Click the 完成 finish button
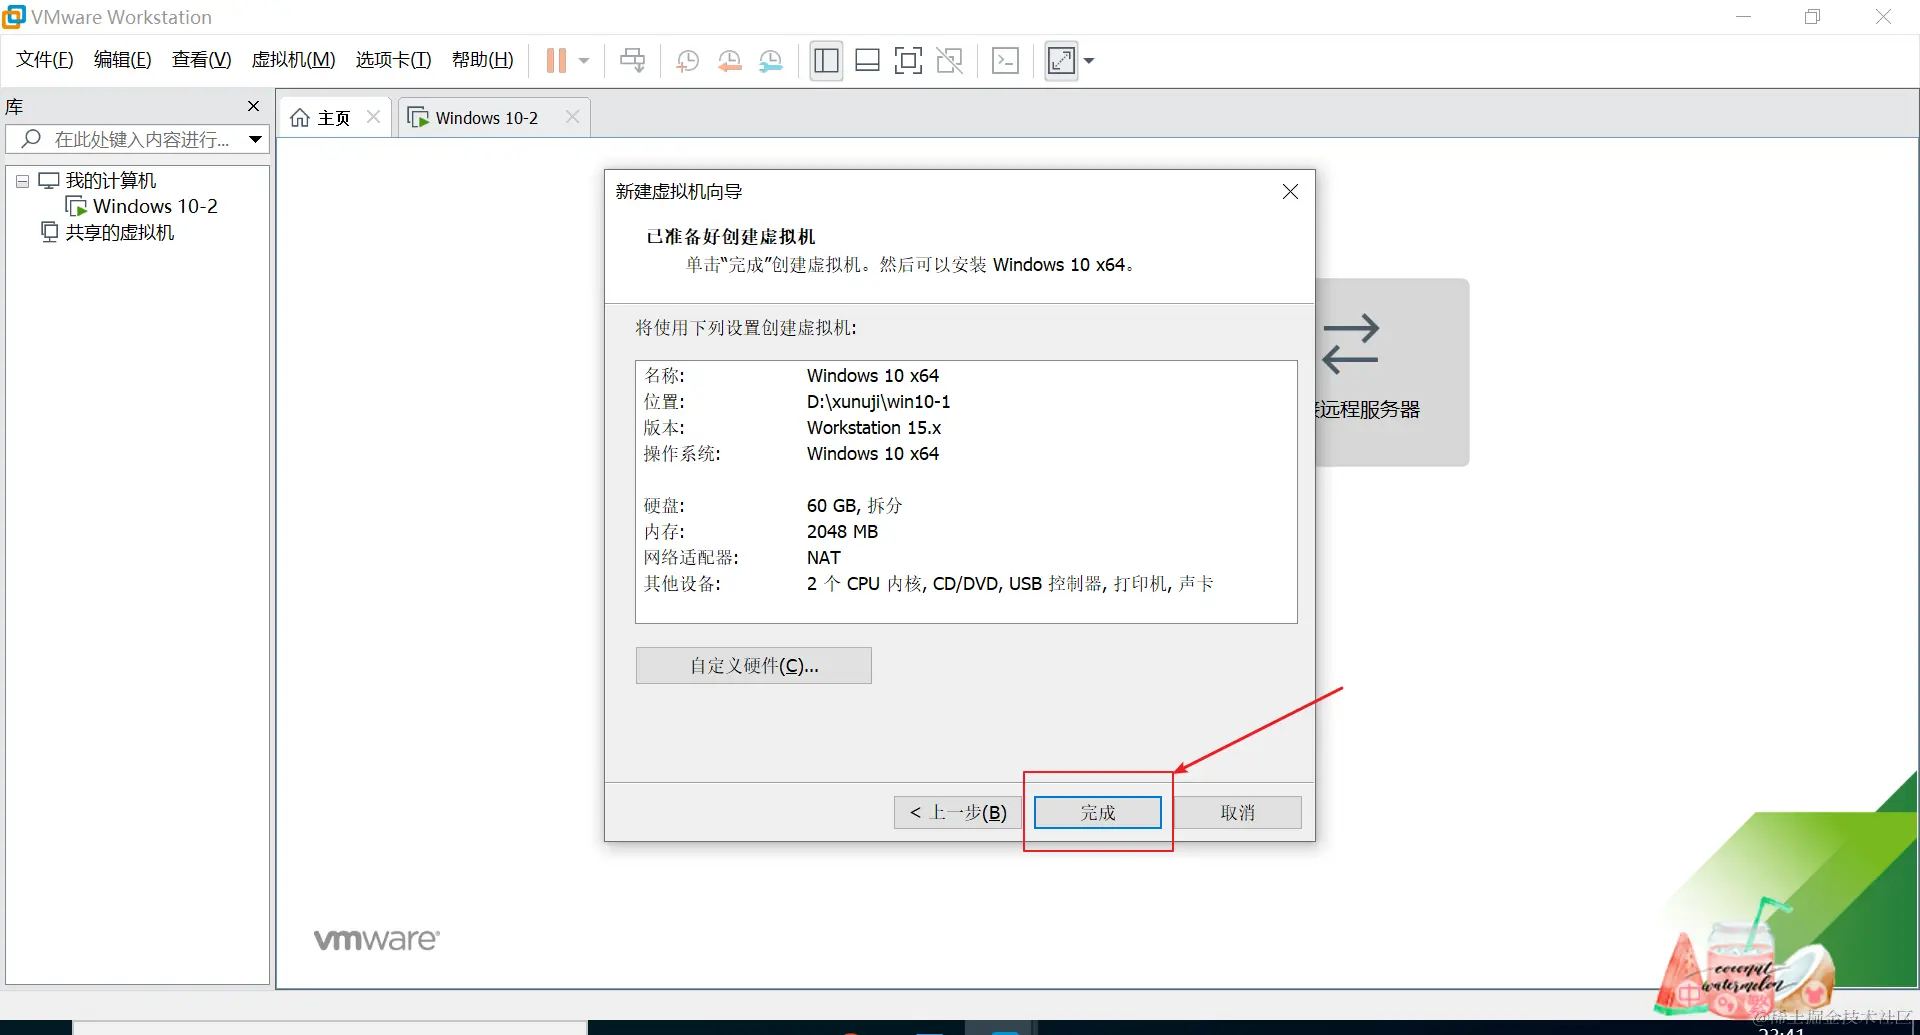Screen dimensions: 1920x1035 pos(1098,813)
